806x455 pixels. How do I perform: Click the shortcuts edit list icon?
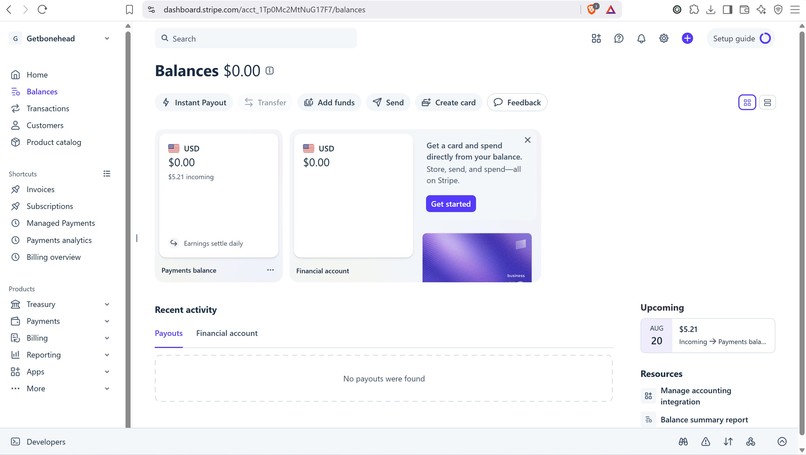pos(106,174)
